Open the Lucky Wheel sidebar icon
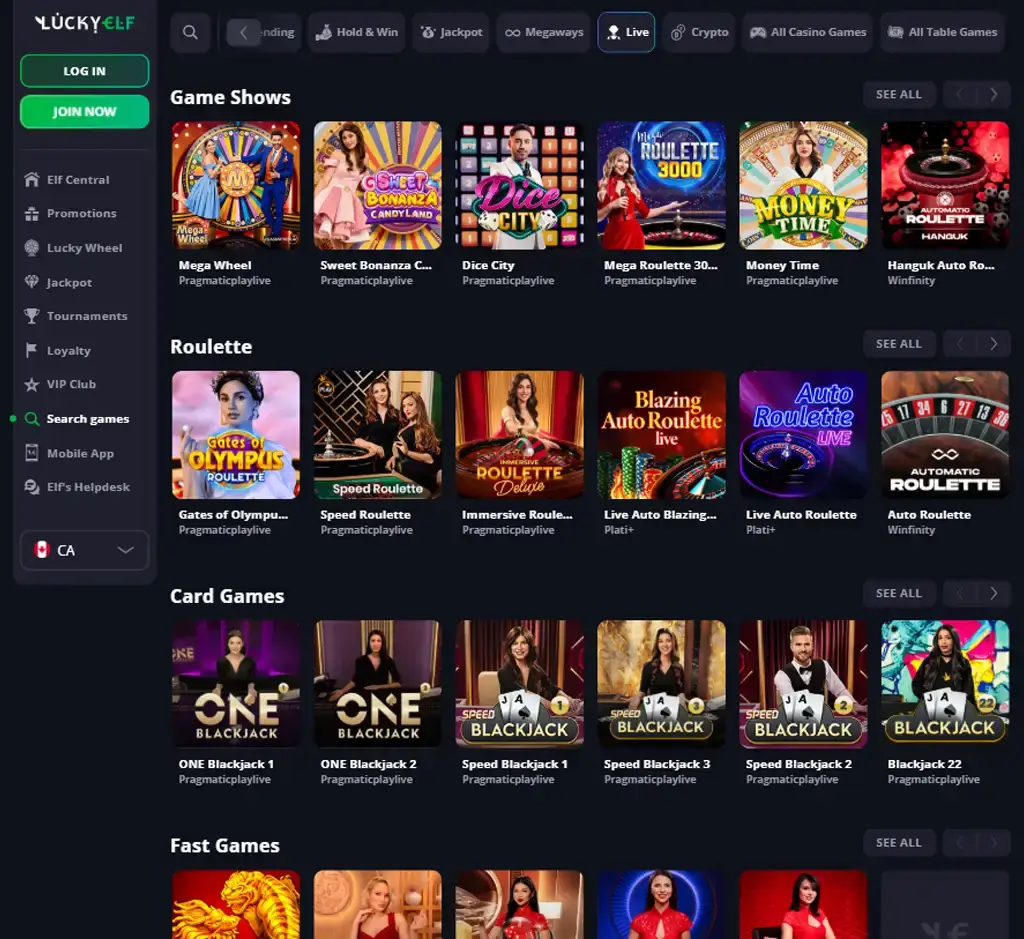The height and width of the screenshot is (939, 1024). (31, 247)
